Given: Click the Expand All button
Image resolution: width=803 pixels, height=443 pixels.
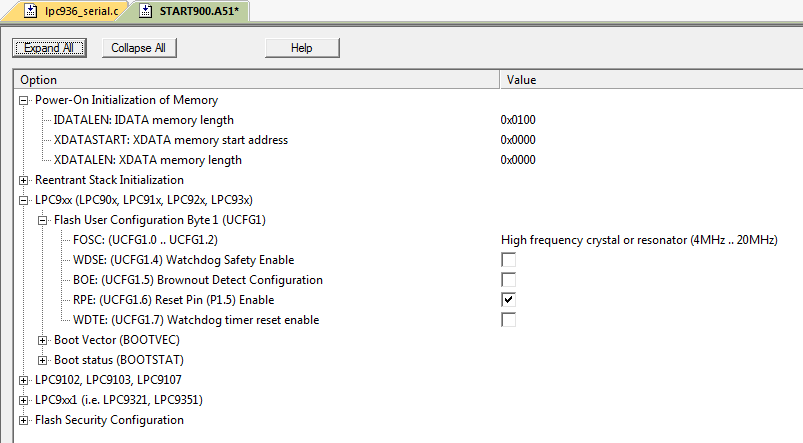Looking at the screenshot, I should coord(49,48).
